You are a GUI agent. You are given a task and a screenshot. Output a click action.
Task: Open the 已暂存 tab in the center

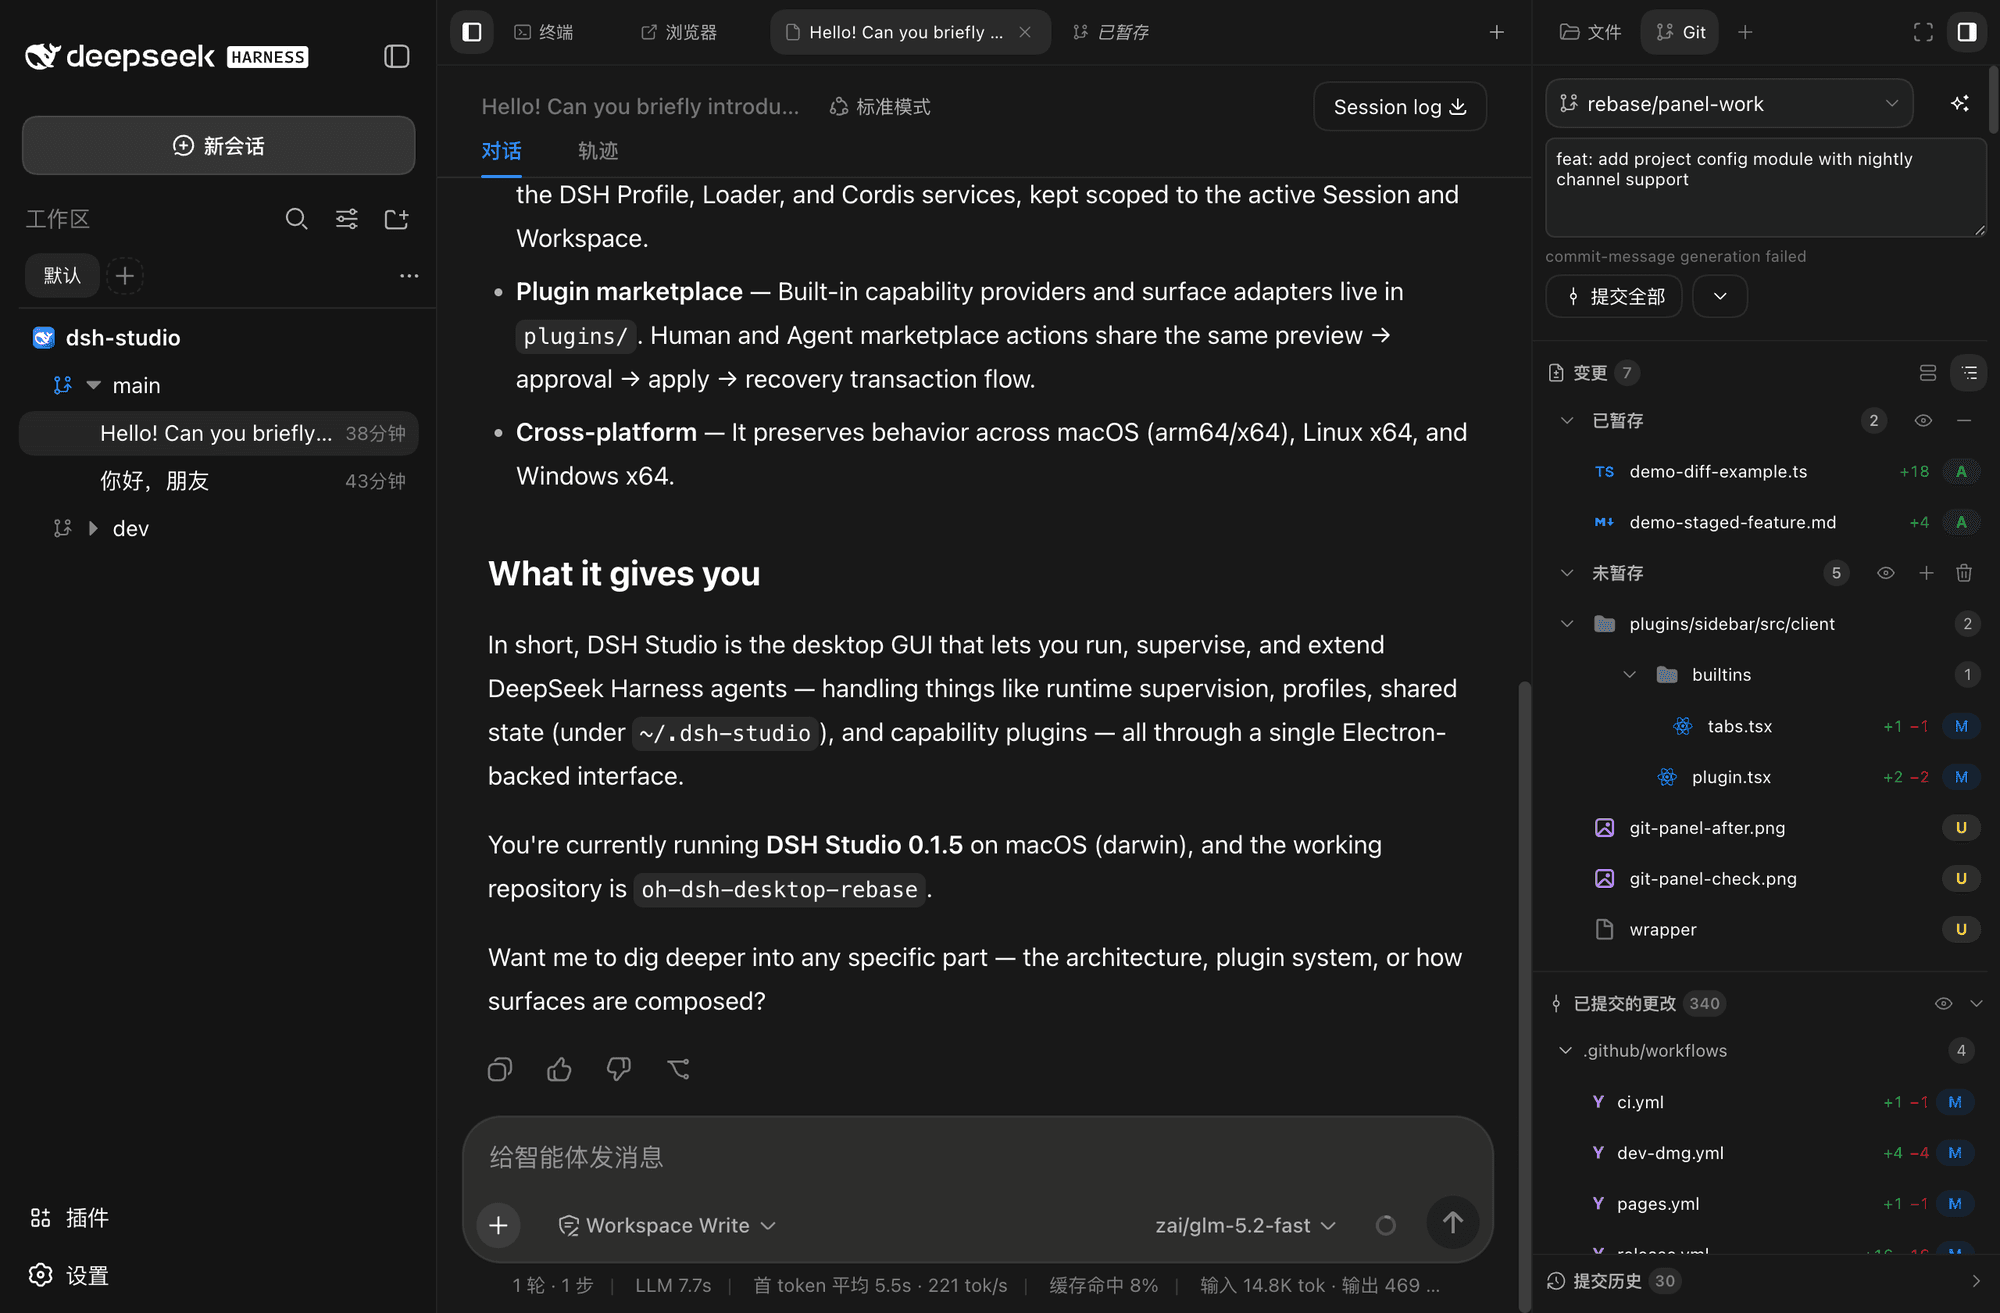click(x=1111, y=32)
